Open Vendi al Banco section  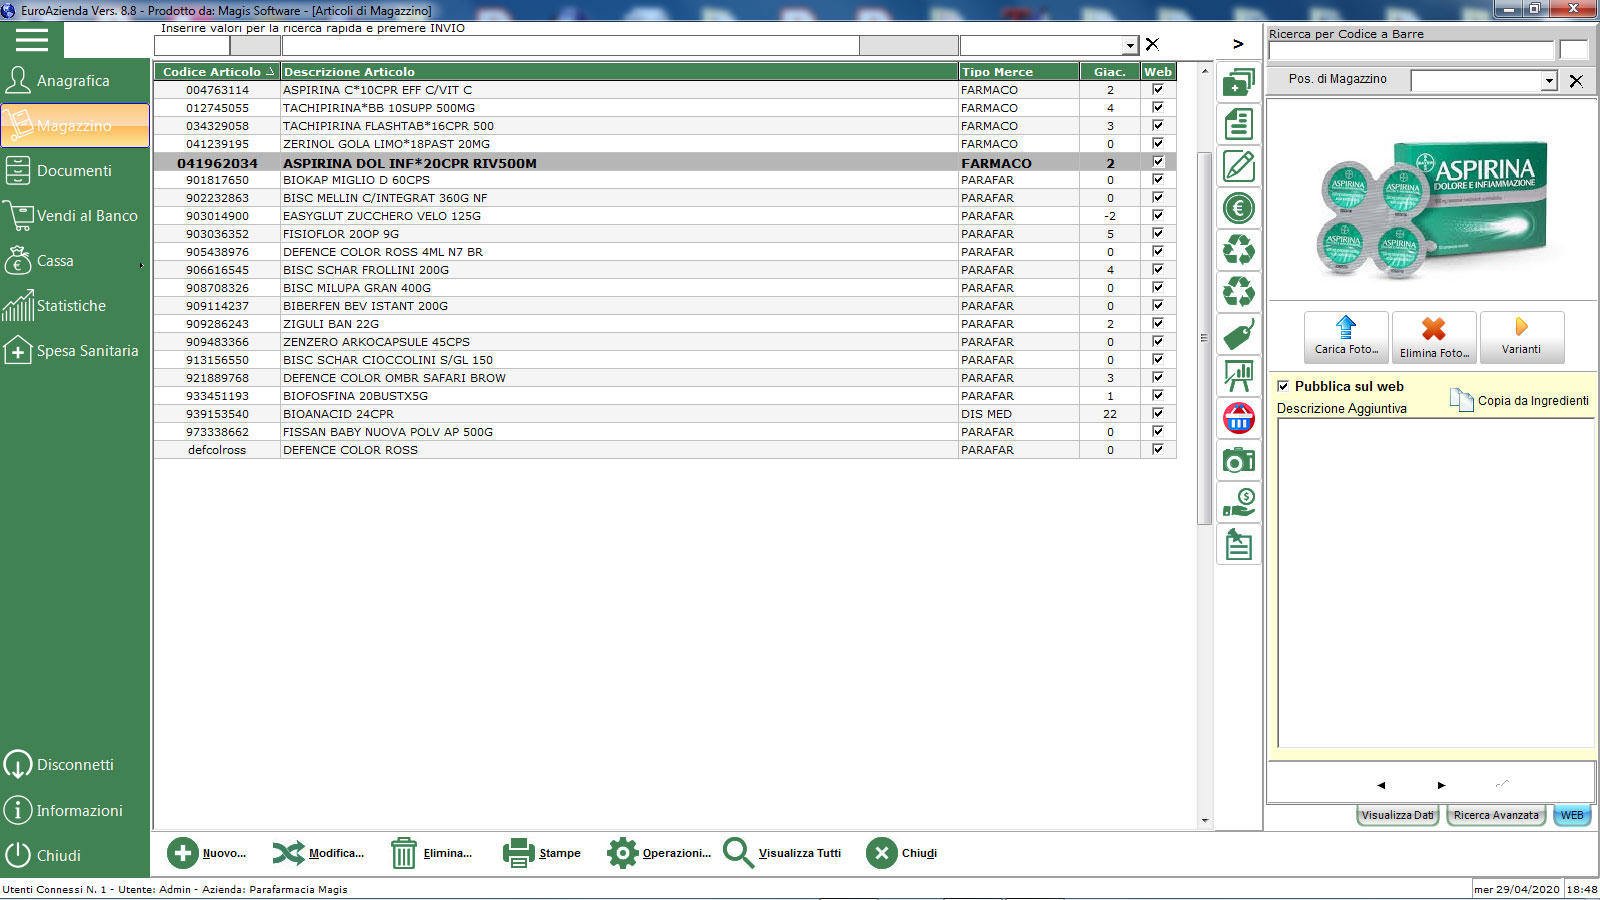(75, 216)
